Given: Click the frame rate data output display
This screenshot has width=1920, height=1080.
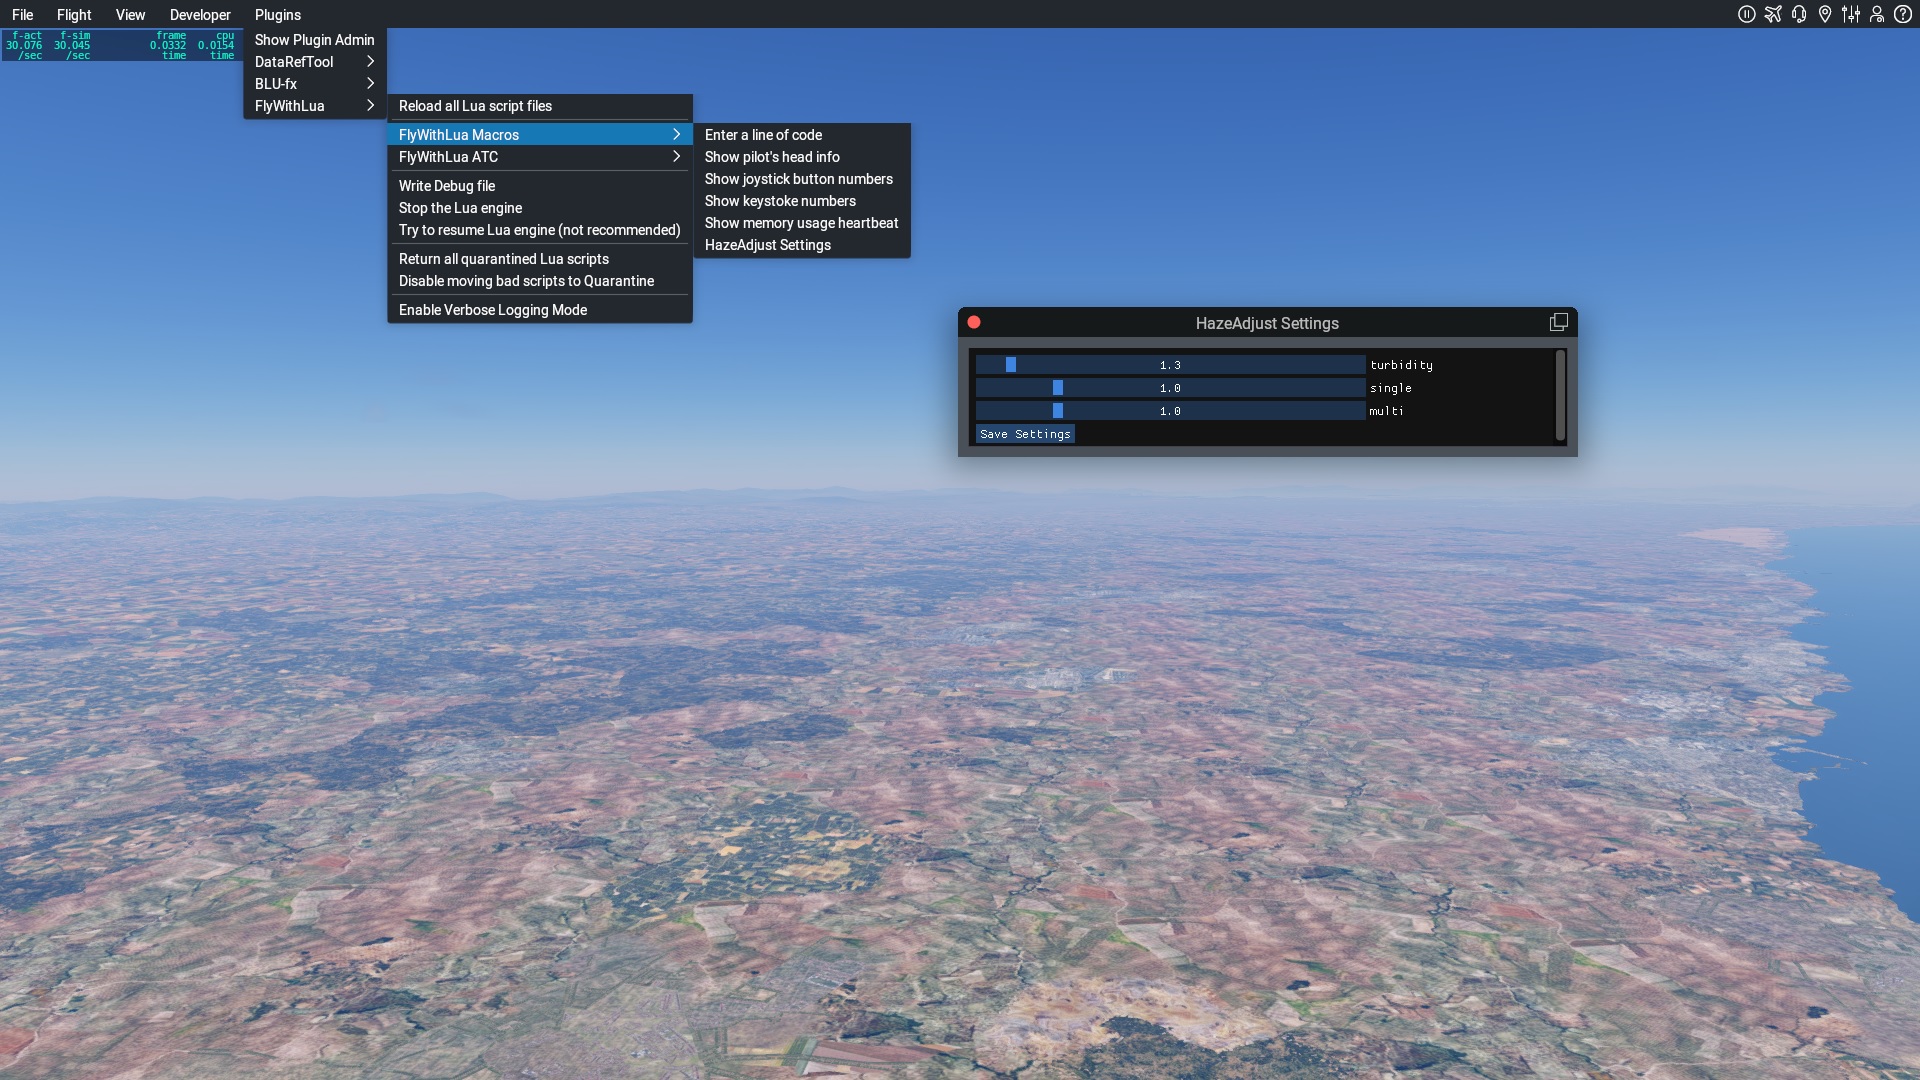Looking at the screenshot, I should pyautogui.click(x=120, y=46).
